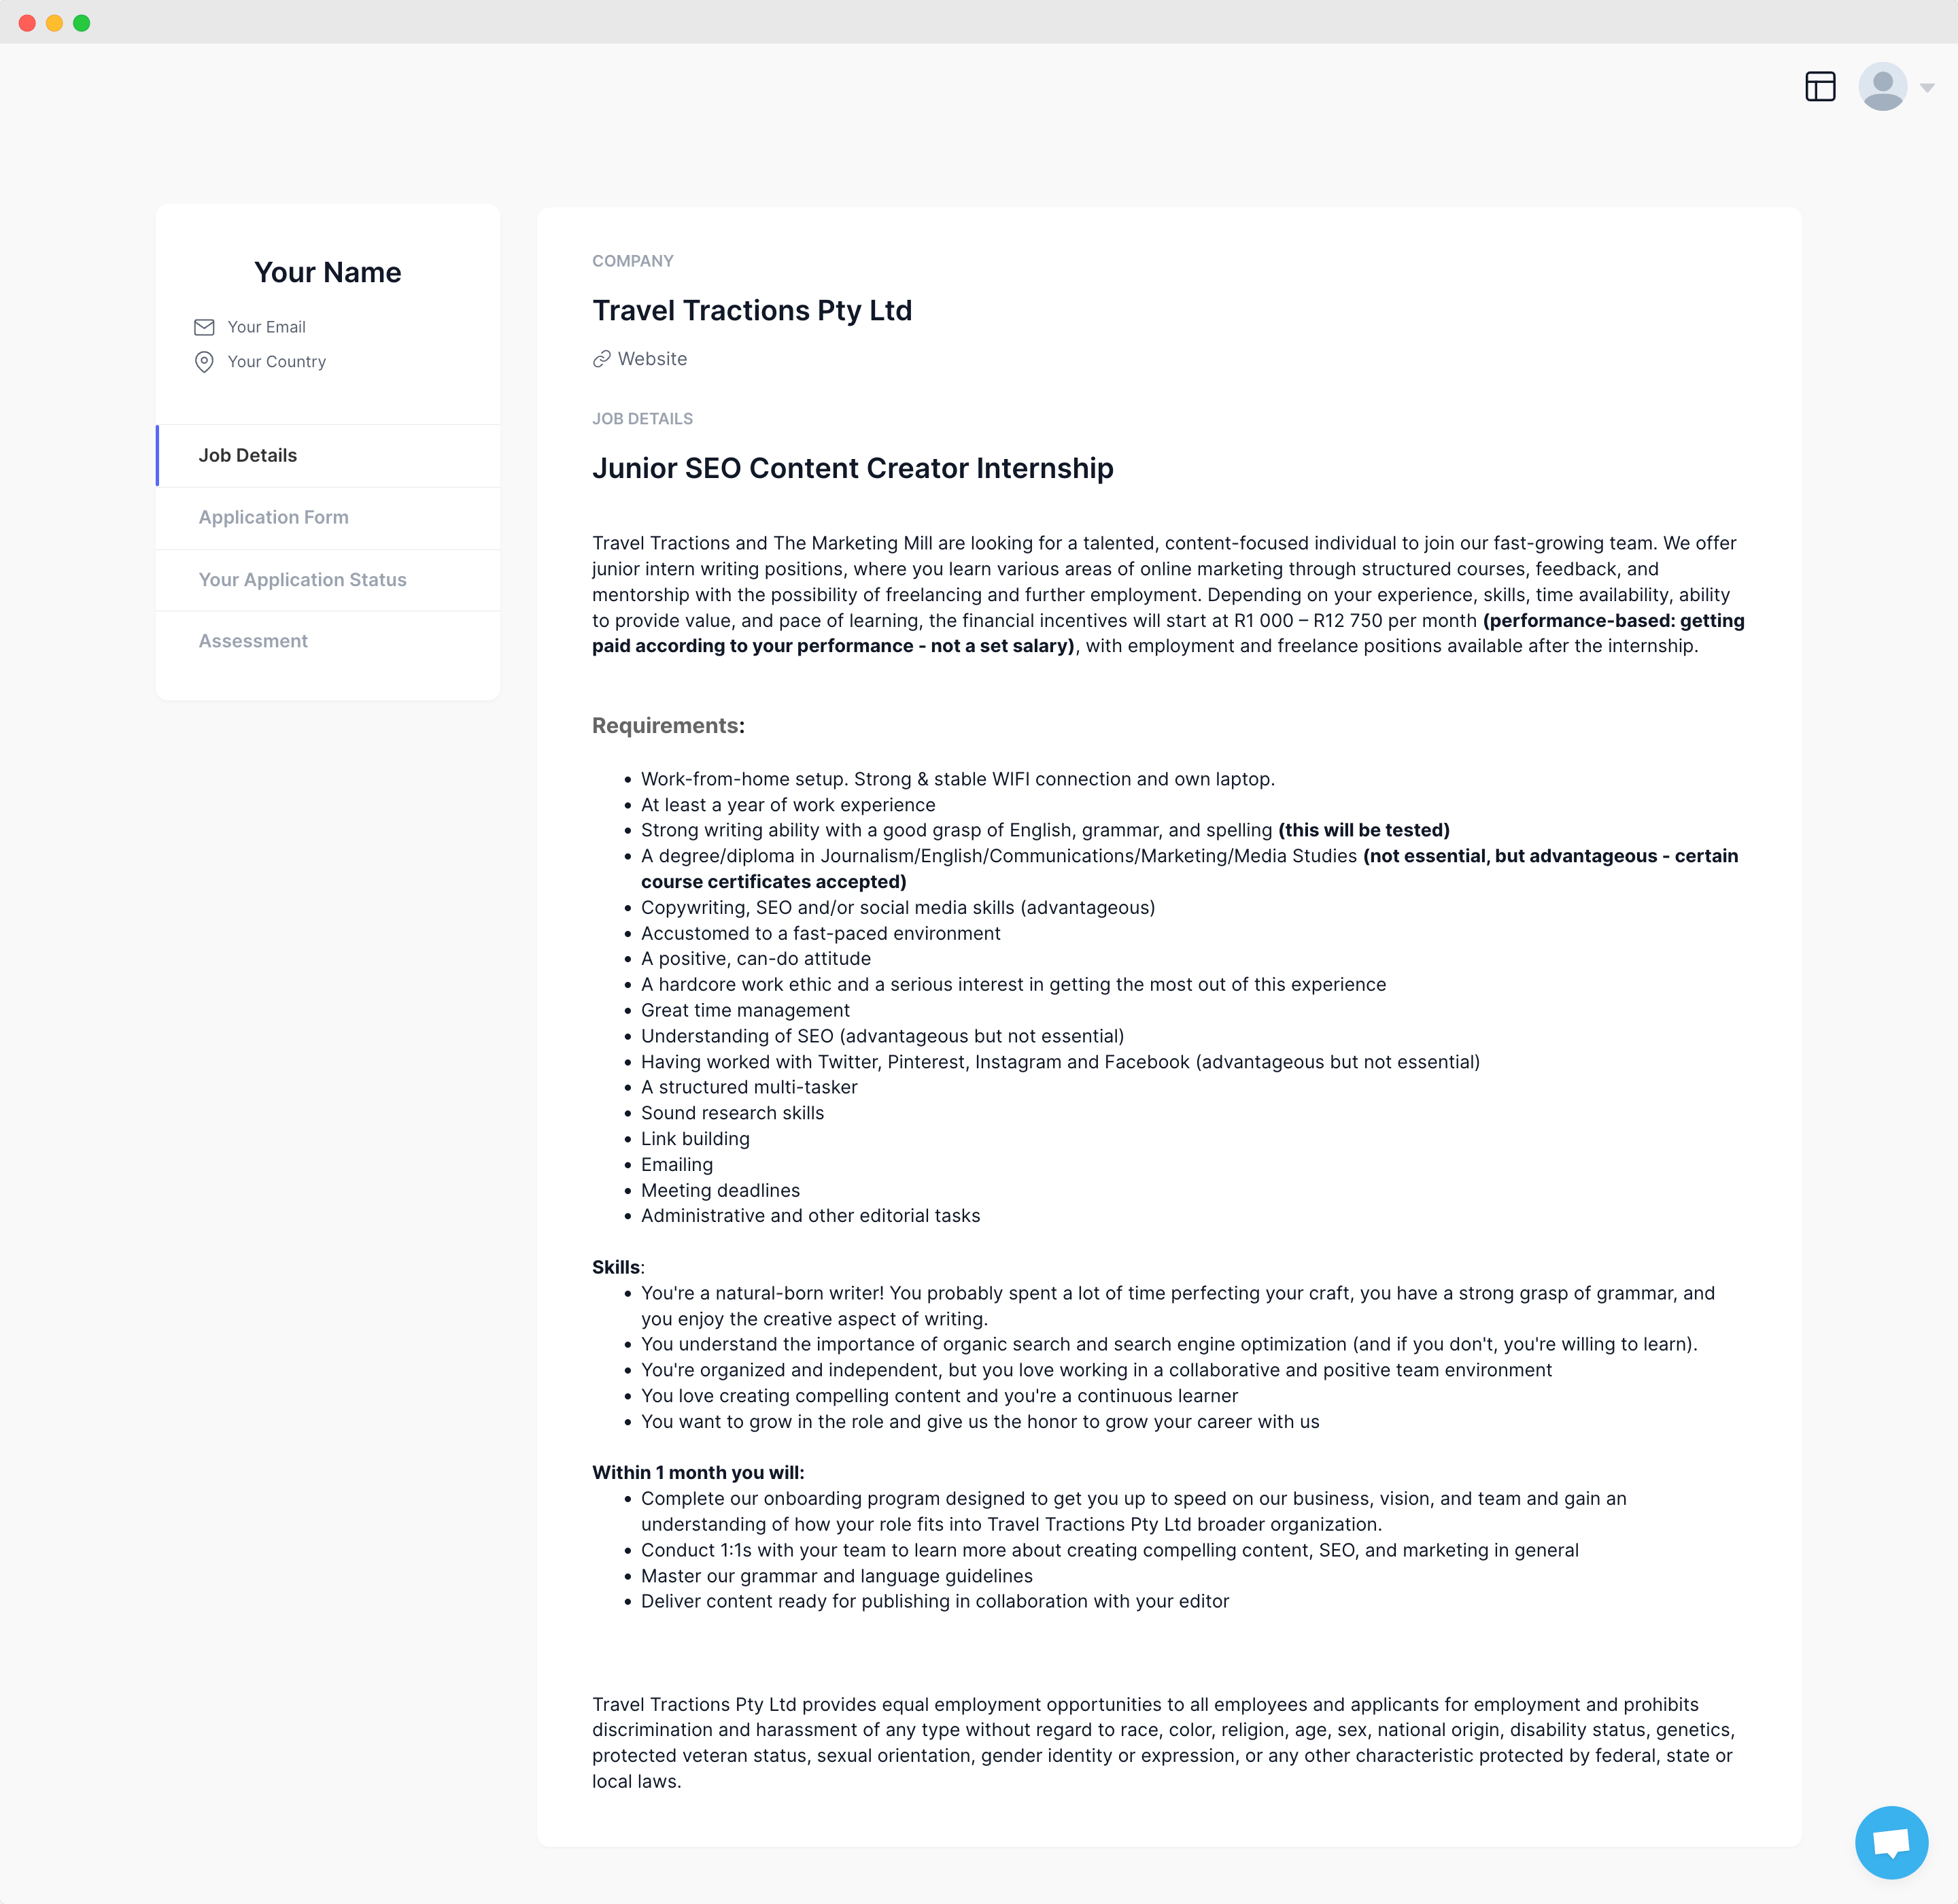Click the Great time management bullet
This screenshot has height=1904, width=1958.
(745, 1011)
